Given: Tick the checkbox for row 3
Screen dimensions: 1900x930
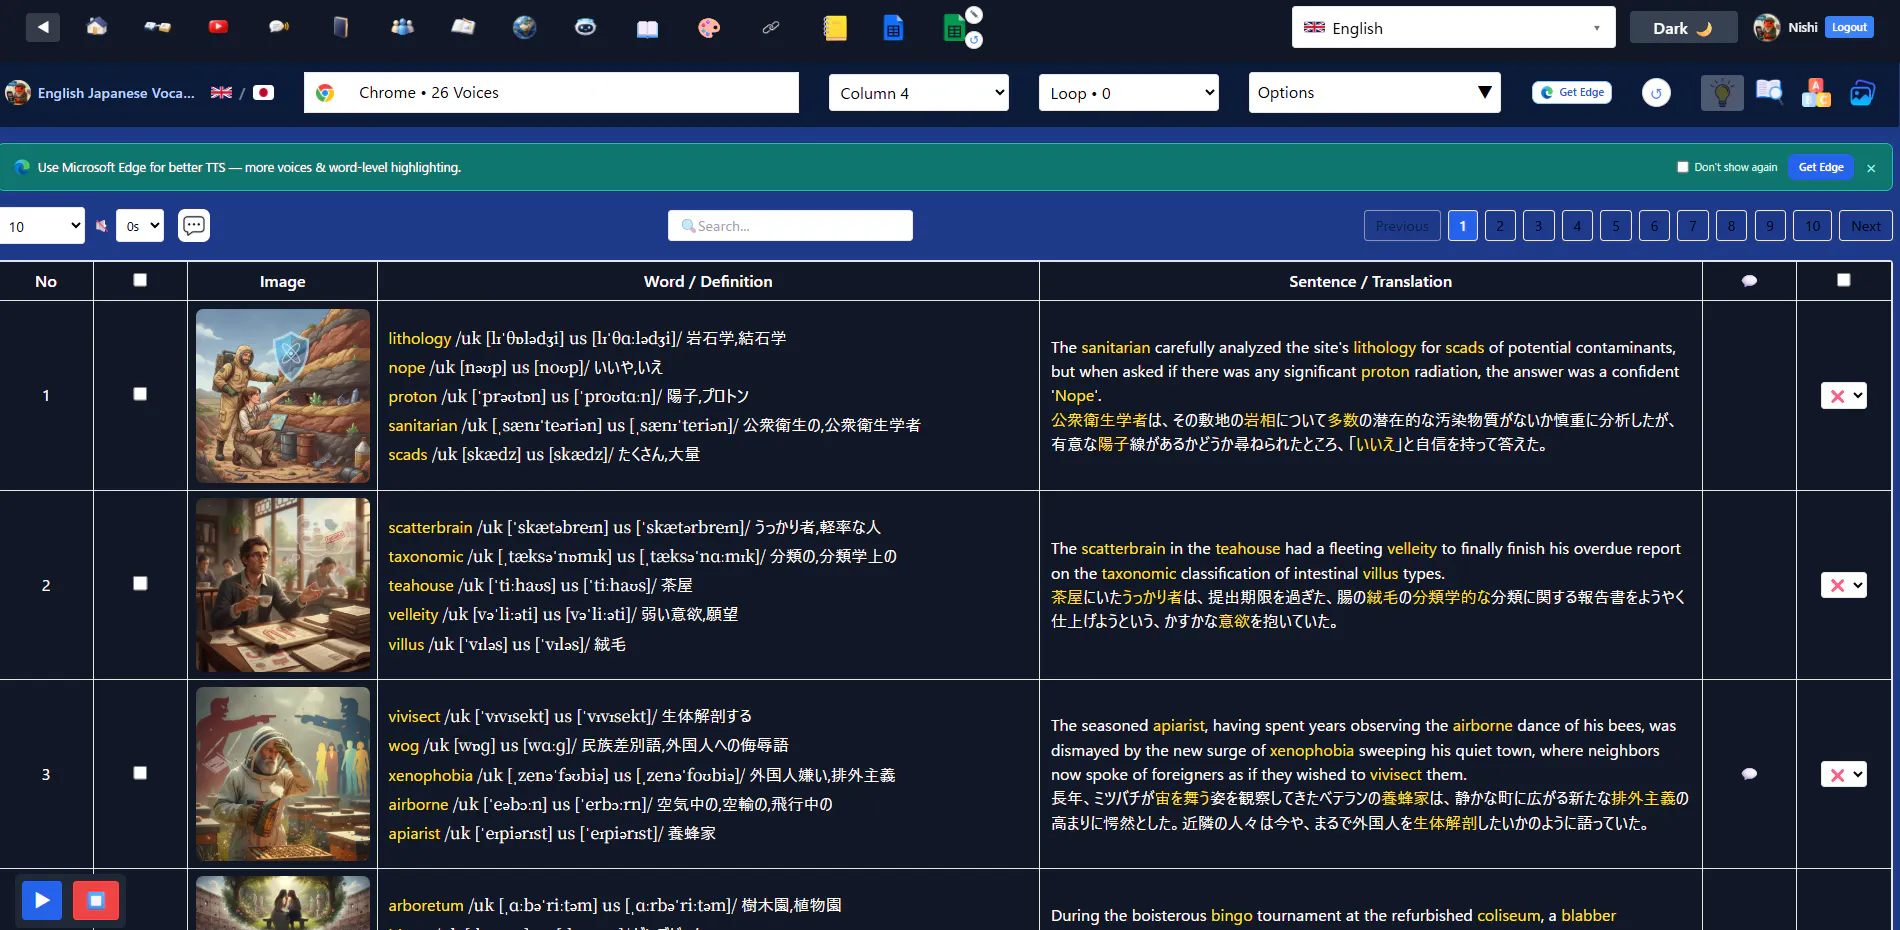Looking at the screenshot, I should pyautogui.click(x=140, y=773).
